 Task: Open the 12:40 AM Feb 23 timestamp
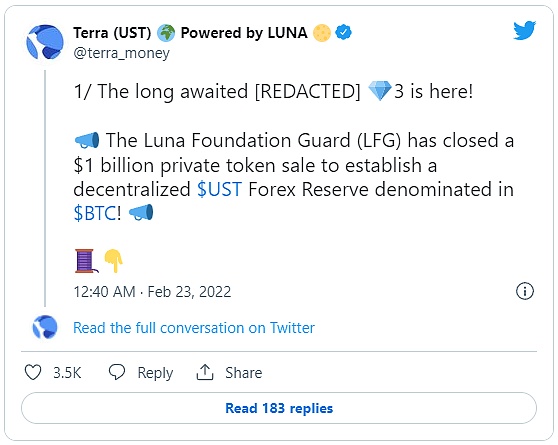tap(152, 292)
